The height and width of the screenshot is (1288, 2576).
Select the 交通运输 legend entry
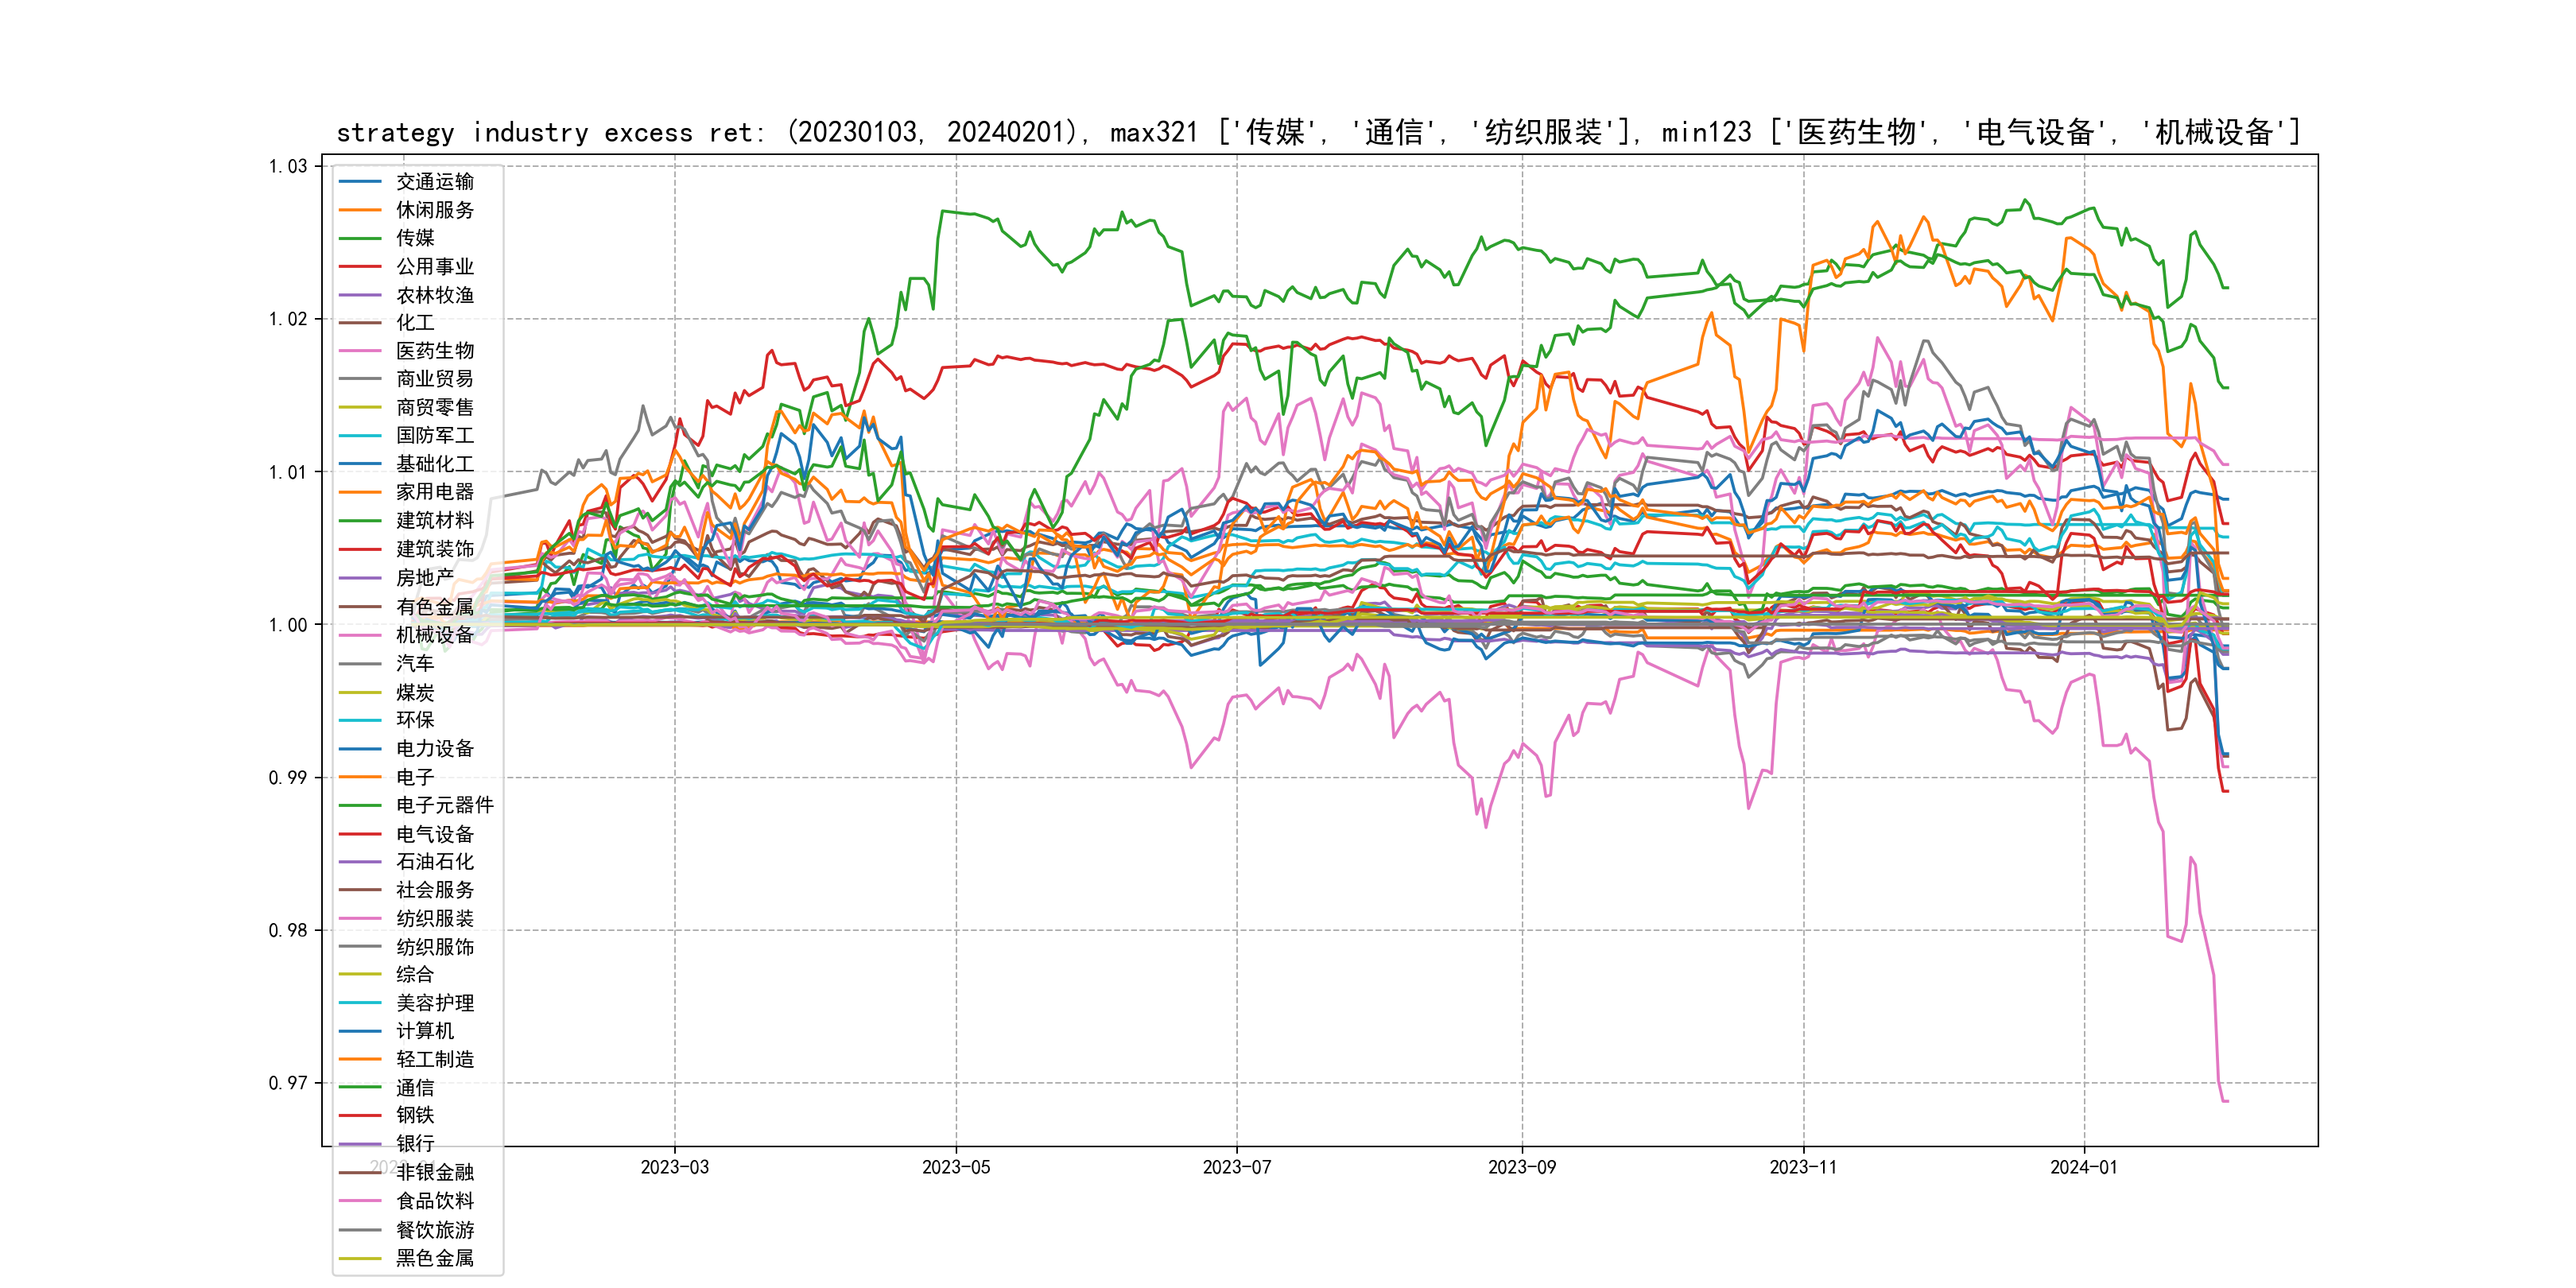[434, 181]
